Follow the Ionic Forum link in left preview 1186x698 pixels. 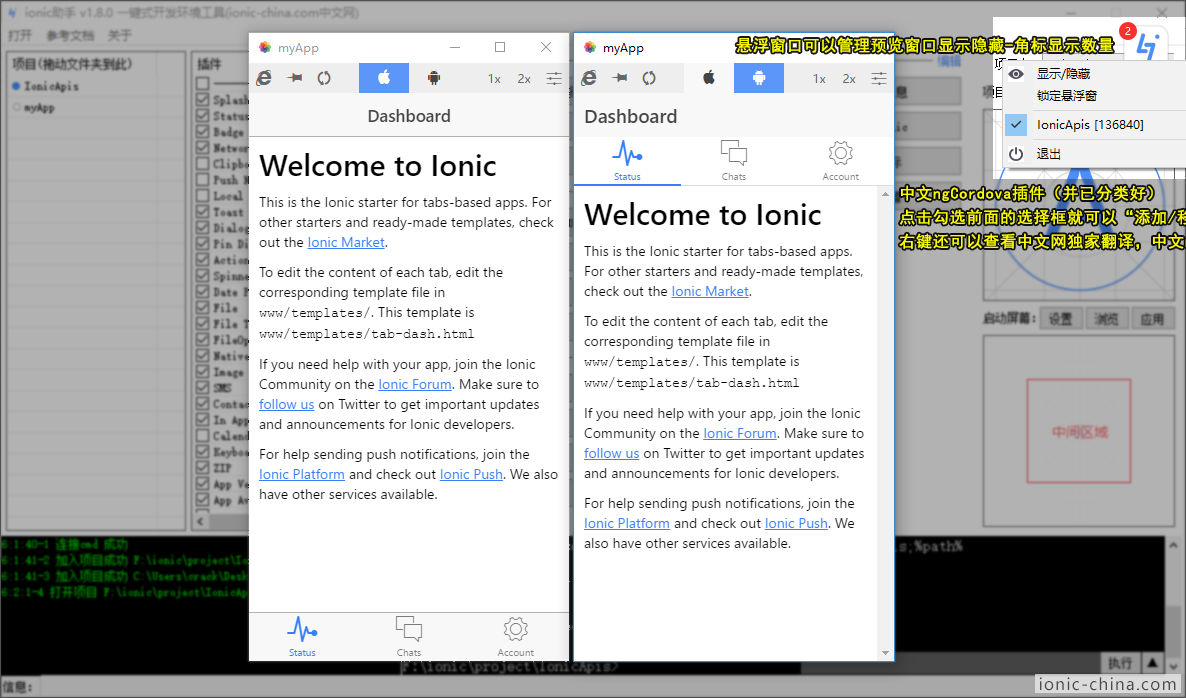point(415,384)
